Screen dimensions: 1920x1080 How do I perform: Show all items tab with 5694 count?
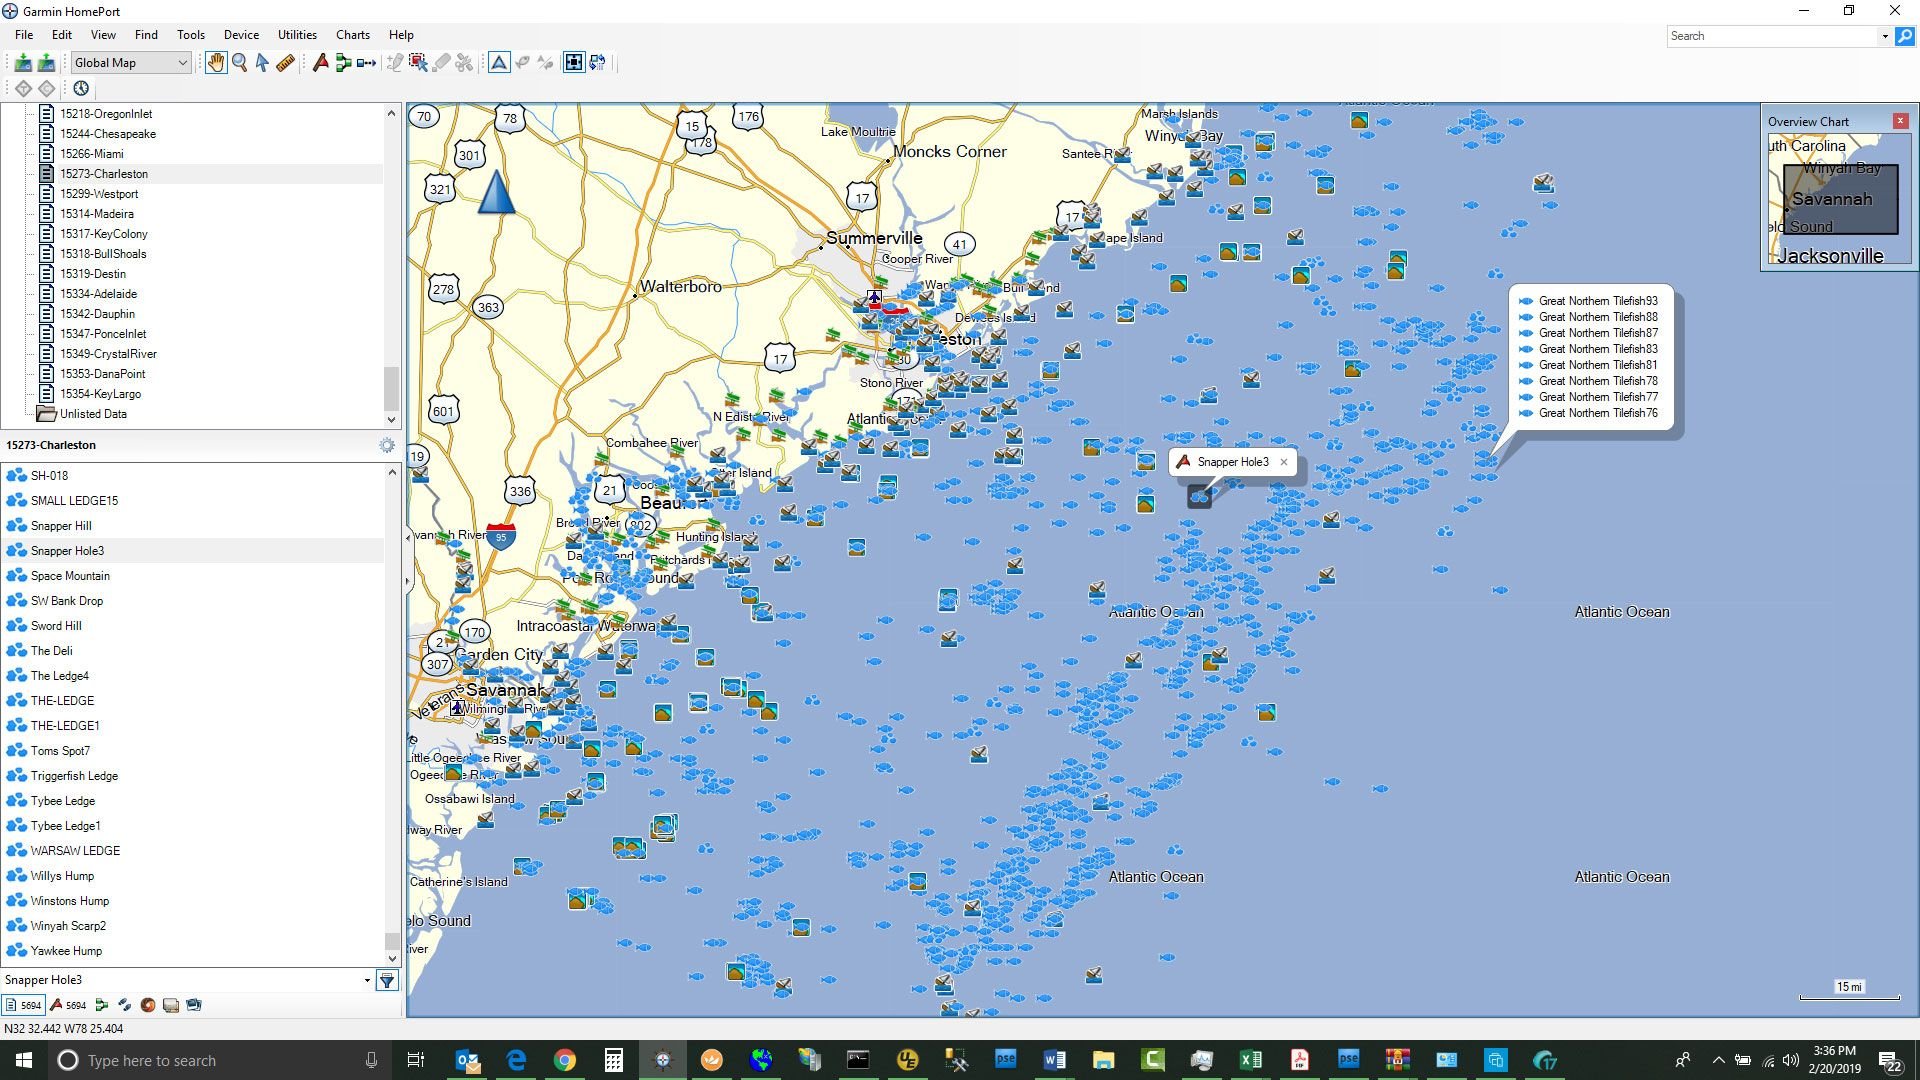pyautogui.click(x=24, y=1005)
